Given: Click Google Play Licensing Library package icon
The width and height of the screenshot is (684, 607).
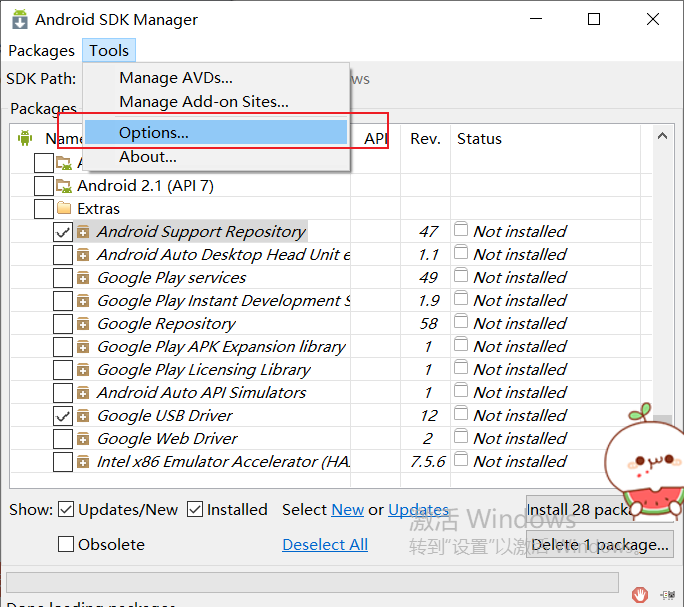Looking at the screenshot, I should [83, 370].
